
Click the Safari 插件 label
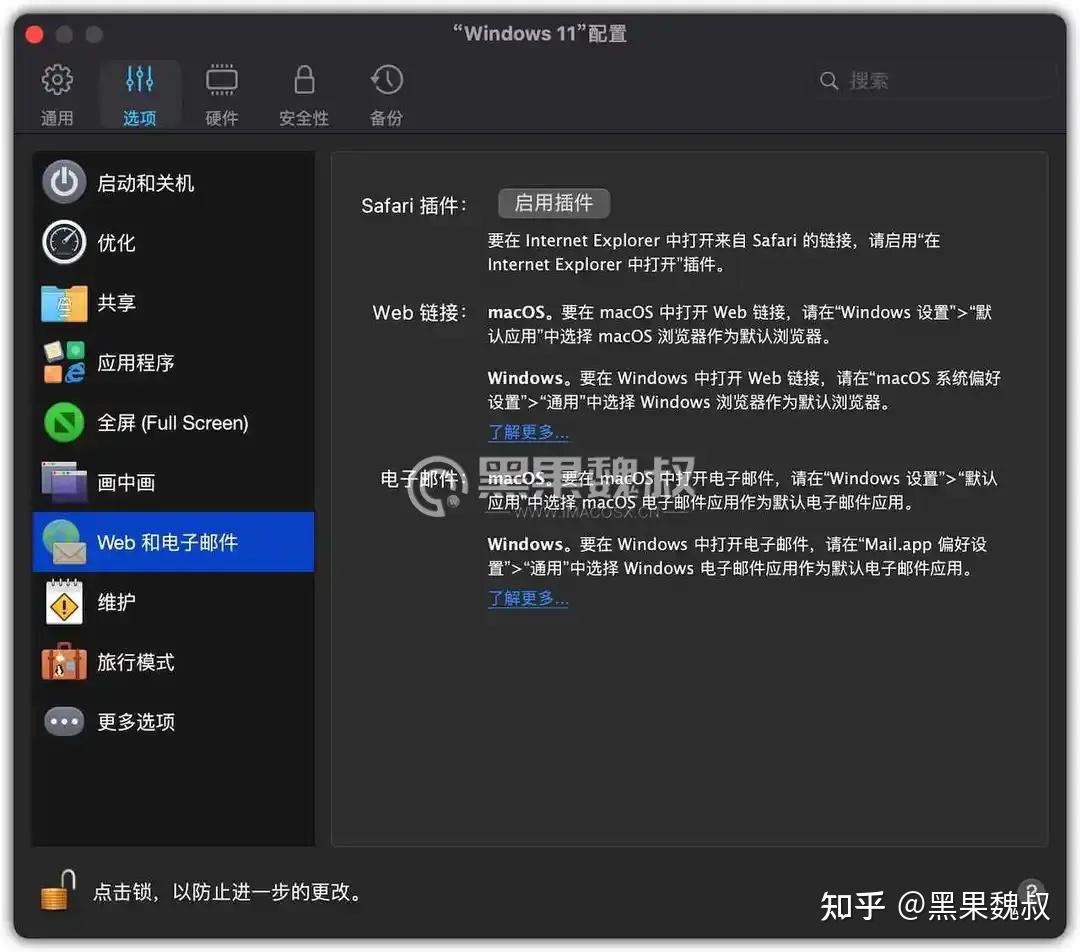414,205
